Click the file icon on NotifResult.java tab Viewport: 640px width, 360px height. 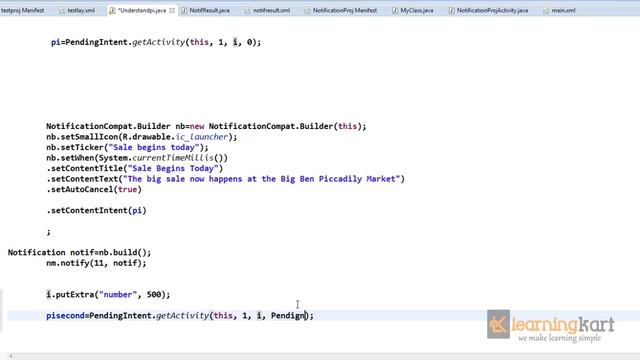click(184, 11)
